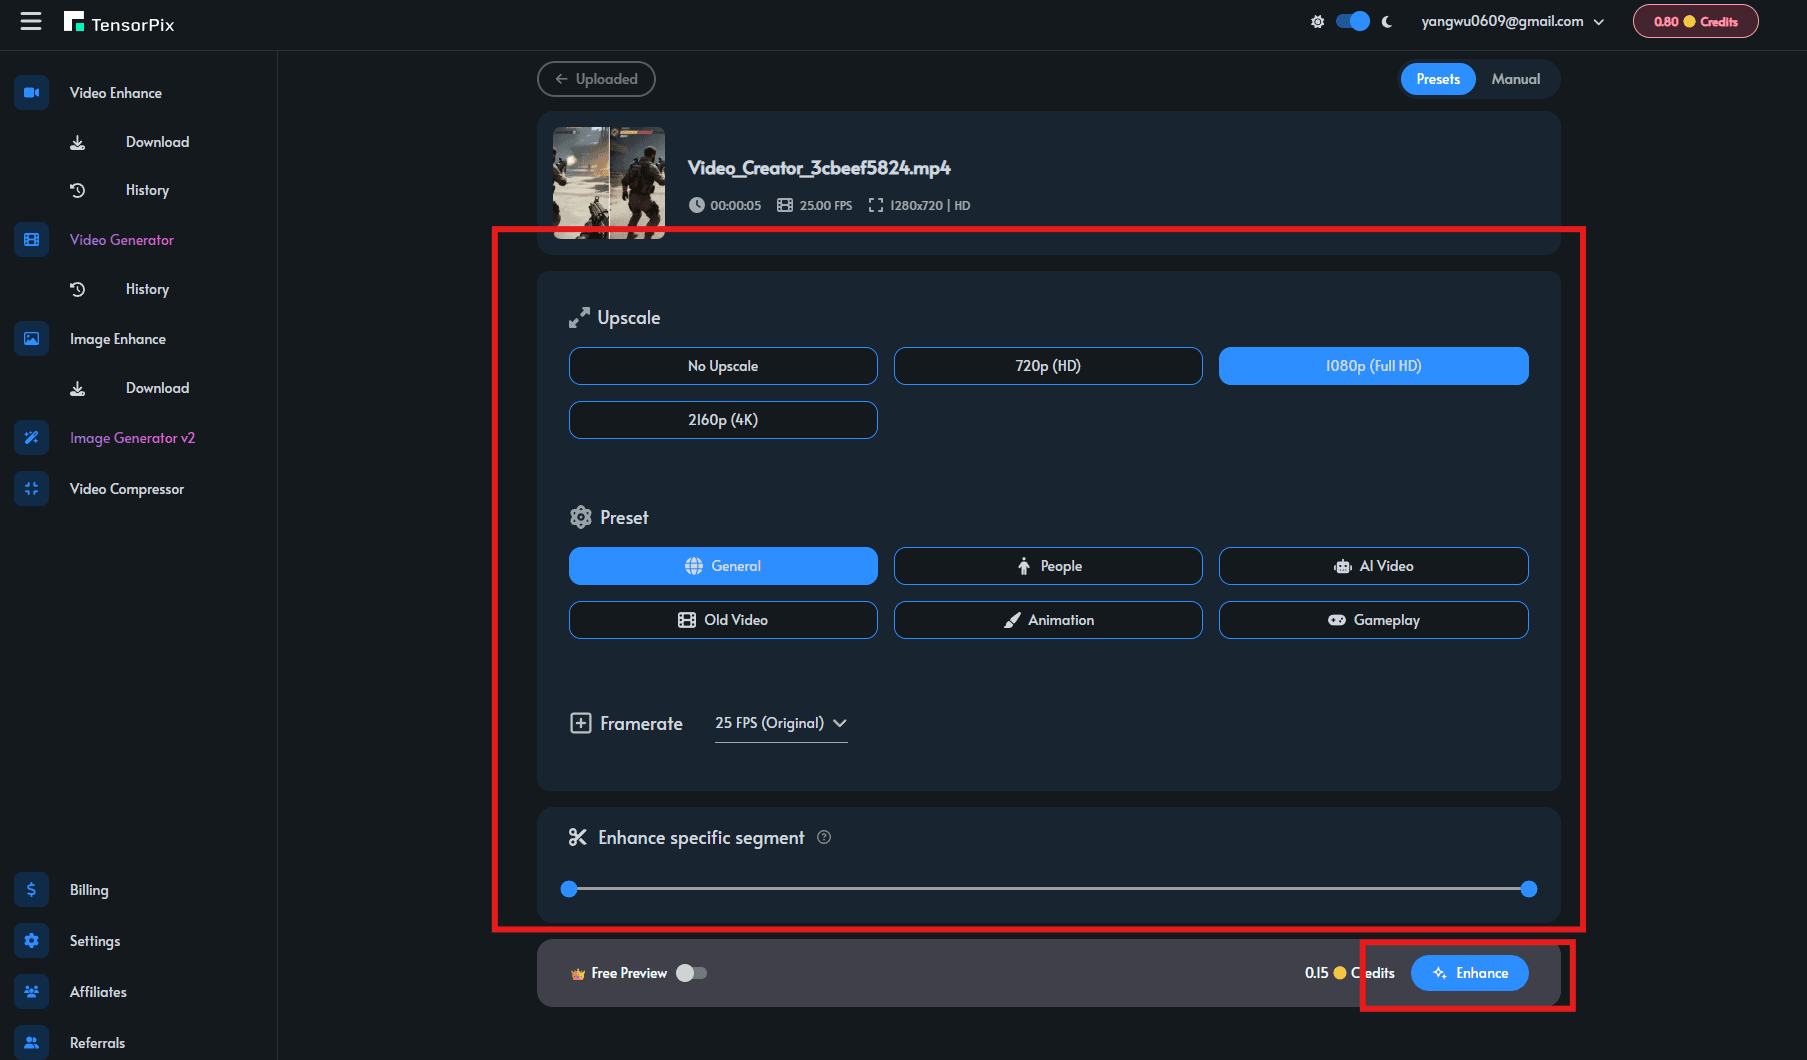
Task: Click the help icon beside Enhance specific segment
Action: tap(824, 838)
